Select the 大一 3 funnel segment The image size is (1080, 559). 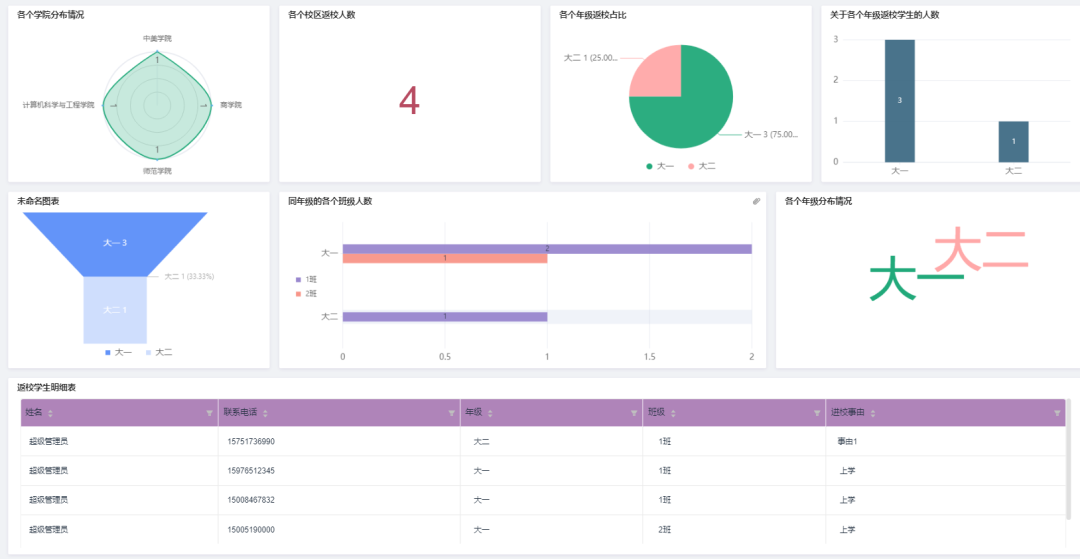click(x=115, y=242)
